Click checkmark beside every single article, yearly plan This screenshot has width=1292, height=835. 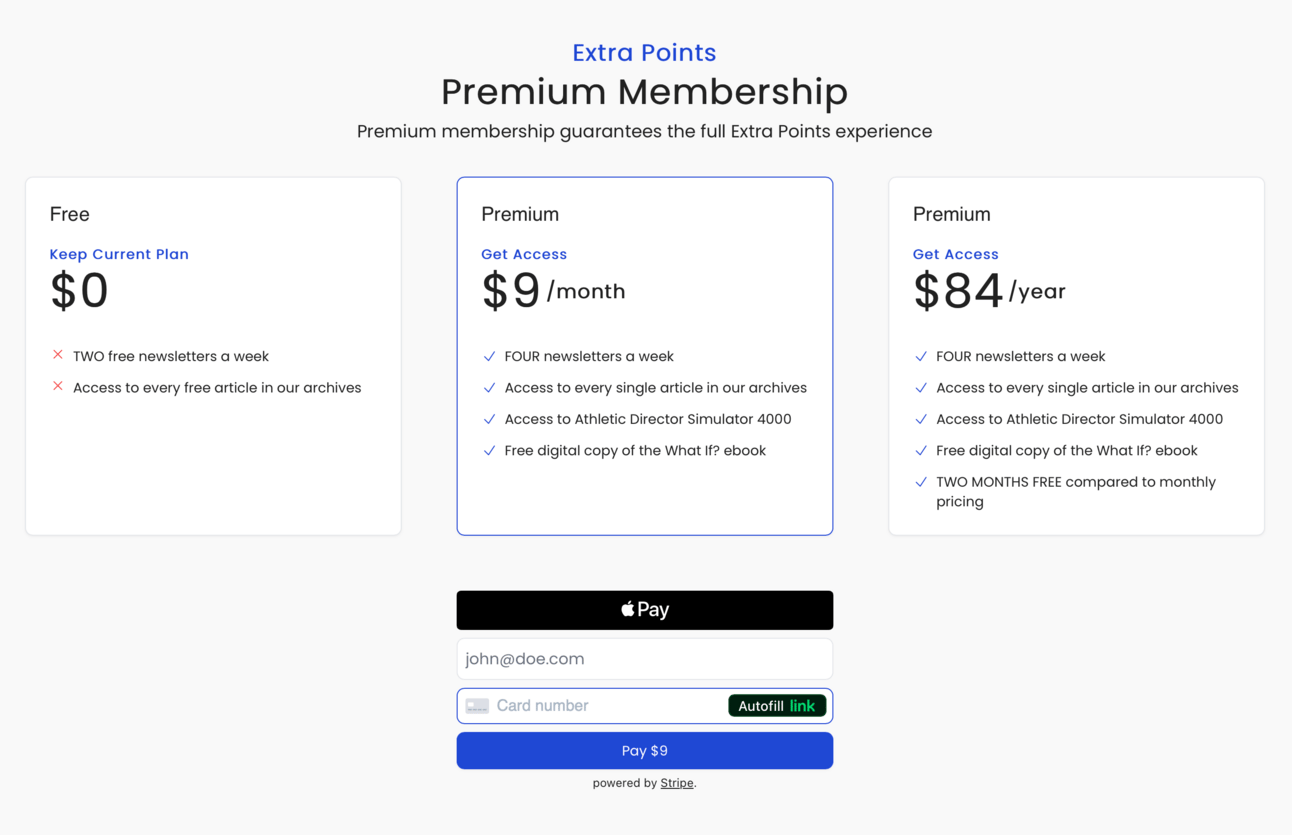[921, 387]
